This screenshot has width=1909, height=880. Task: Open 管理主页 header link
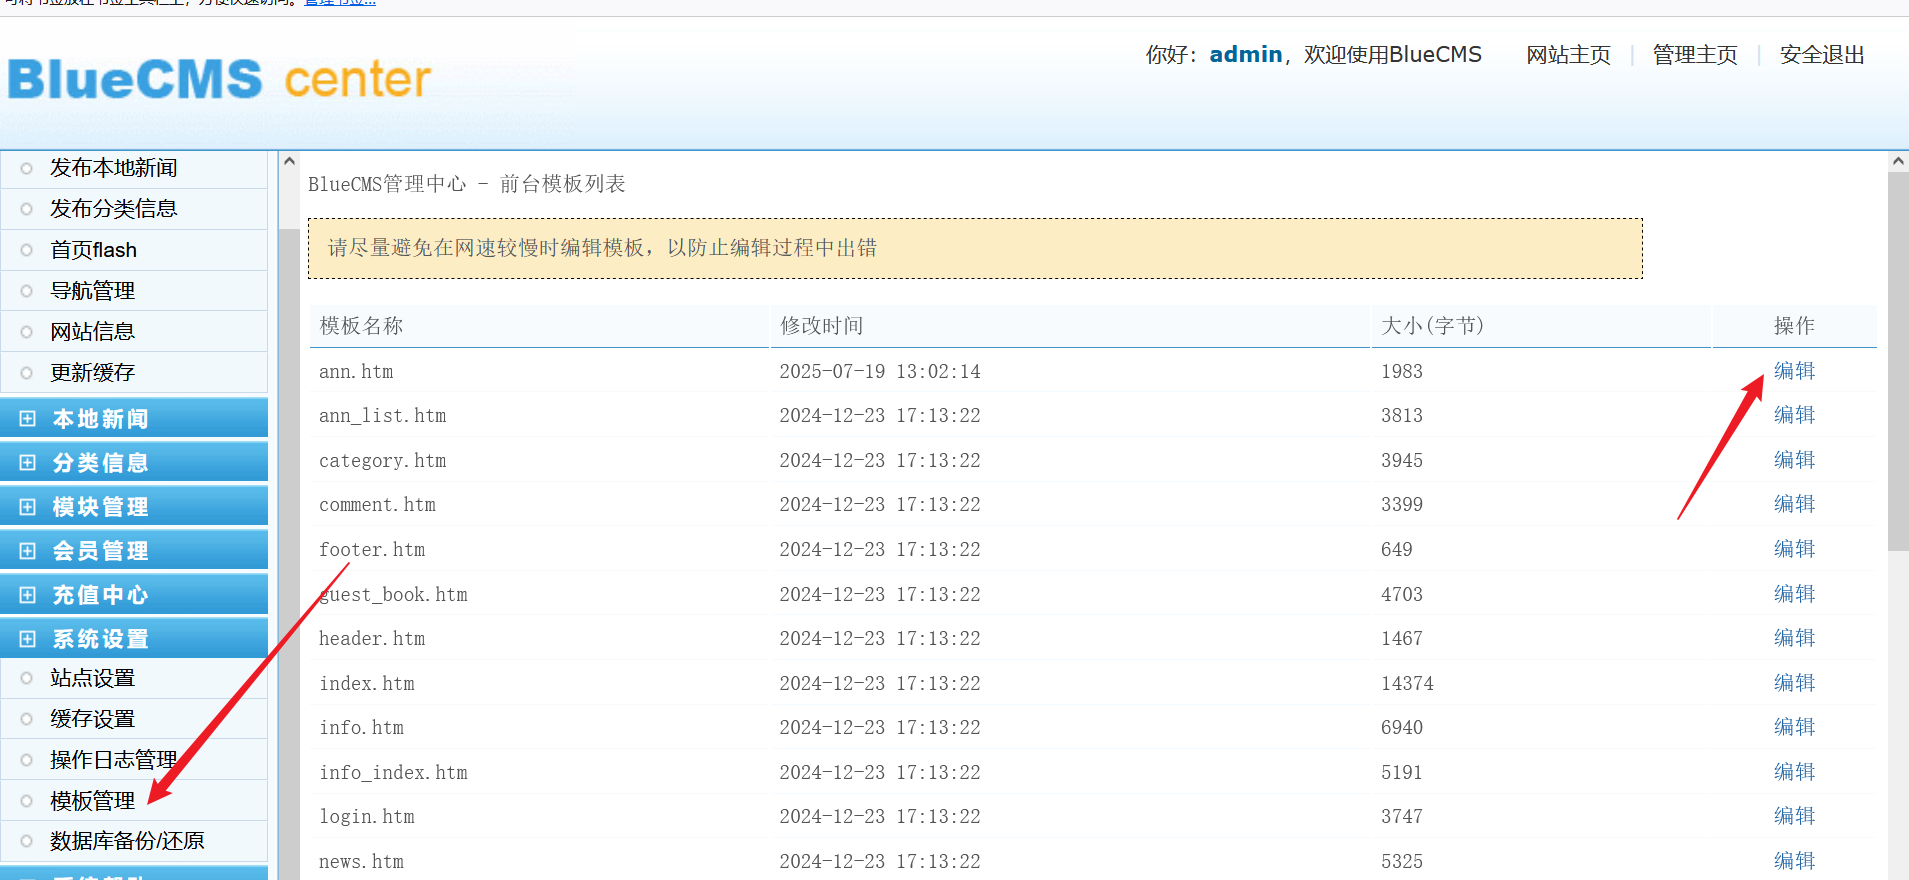click(x=1695, y=55)
